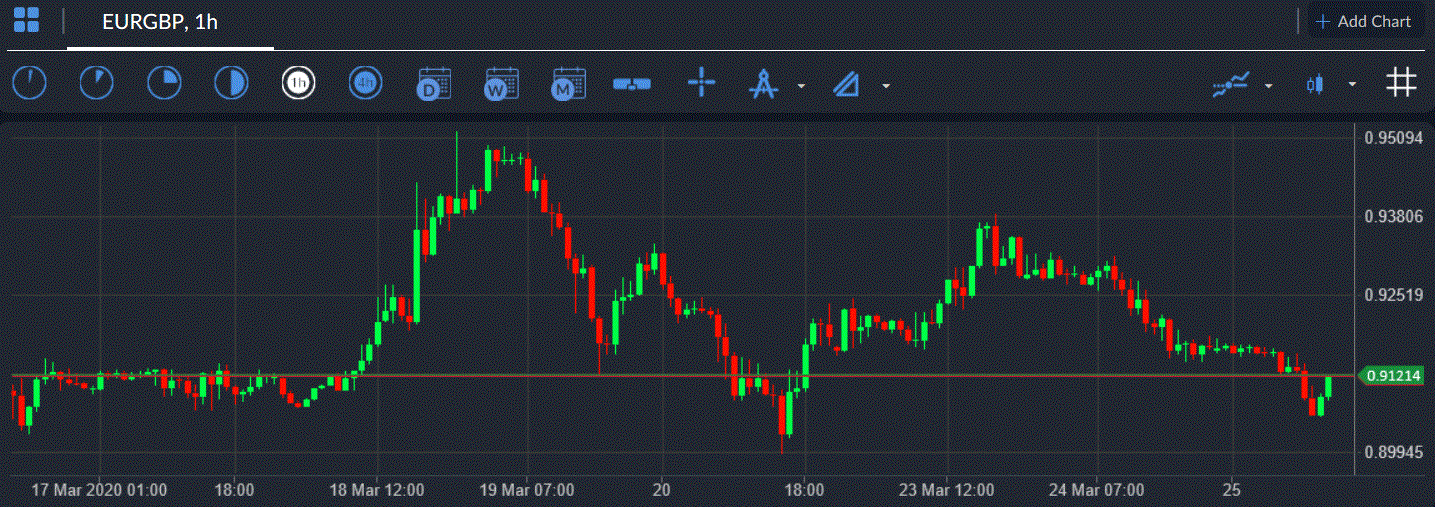Activate the crosshair cursor tool
The width and height of the screenshot is (1435, 507).
point(702,83)
